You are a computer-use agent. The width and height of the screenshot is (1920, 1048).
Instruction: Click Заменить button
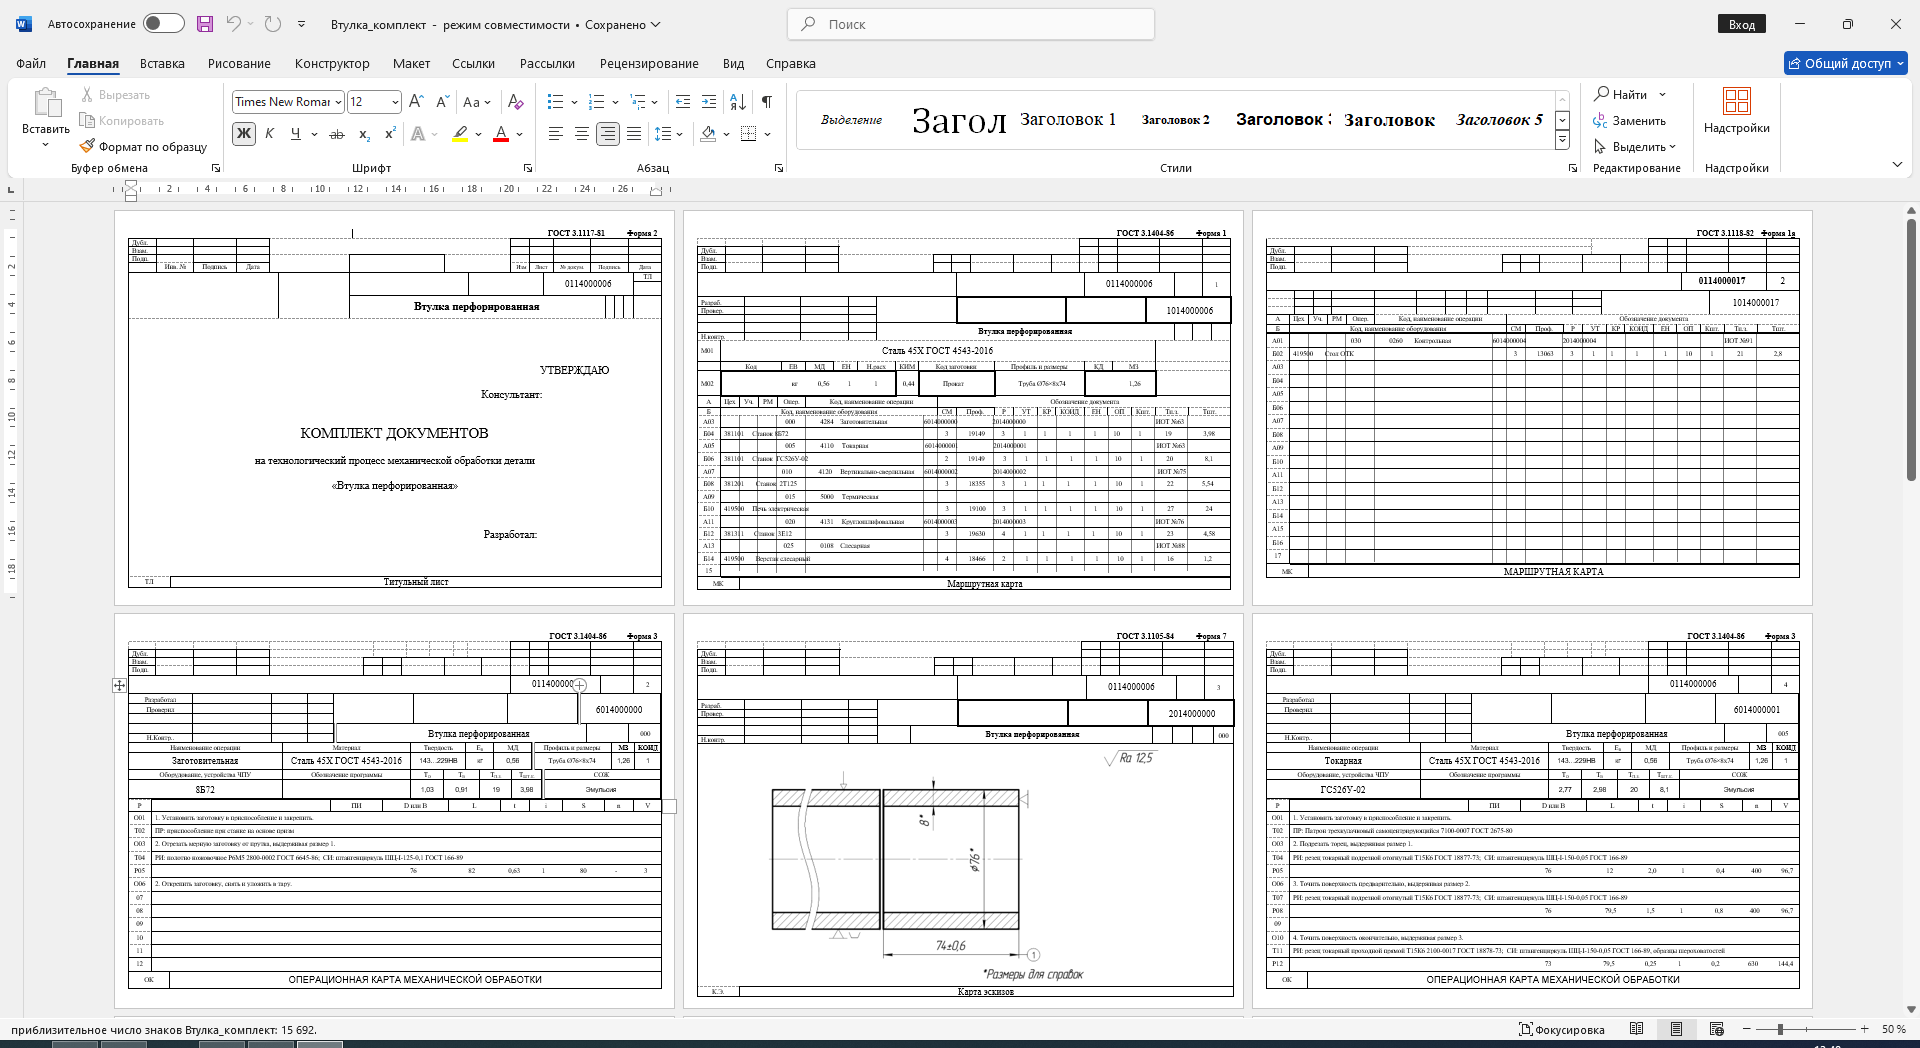pyautogui.click(x=1630, y=120)
